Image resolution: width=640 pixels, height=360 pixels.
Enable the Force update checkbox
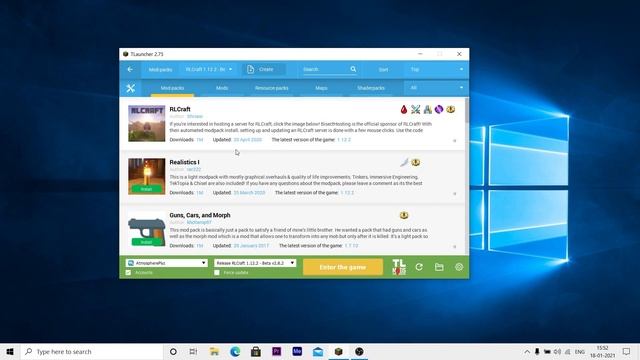pyautogui.click(x=217, y=272)
